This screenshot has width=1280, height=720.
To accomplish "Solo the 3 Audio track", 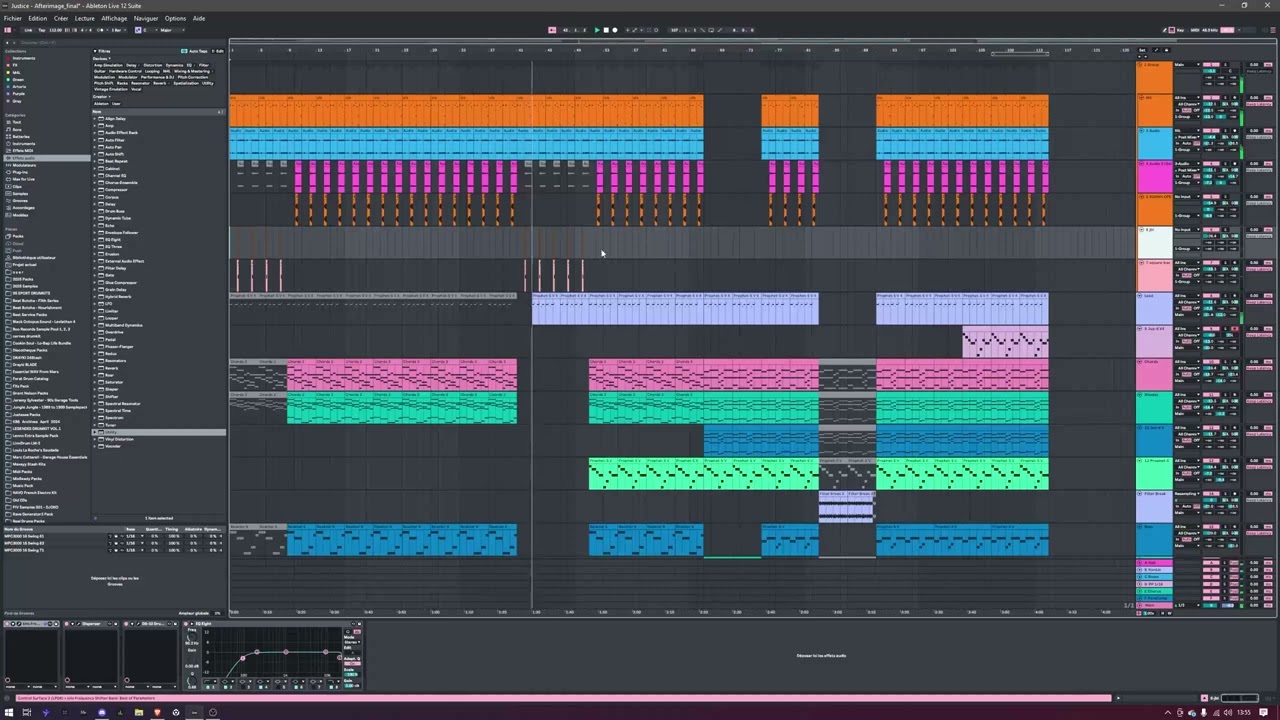I will pos(1225,131).
